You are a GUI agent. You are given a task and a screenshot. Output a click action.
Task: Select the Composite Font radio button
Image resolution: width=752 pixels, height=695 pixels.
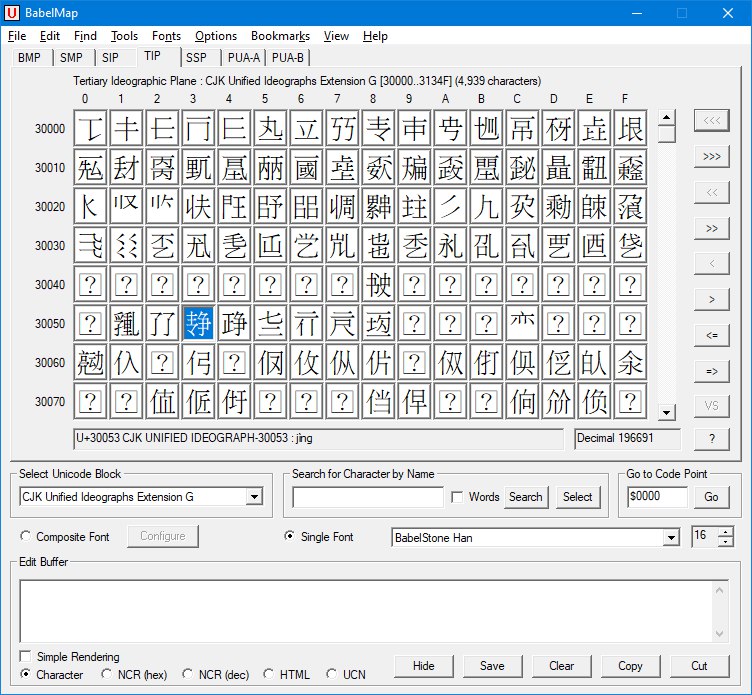(x=26, y=537)
